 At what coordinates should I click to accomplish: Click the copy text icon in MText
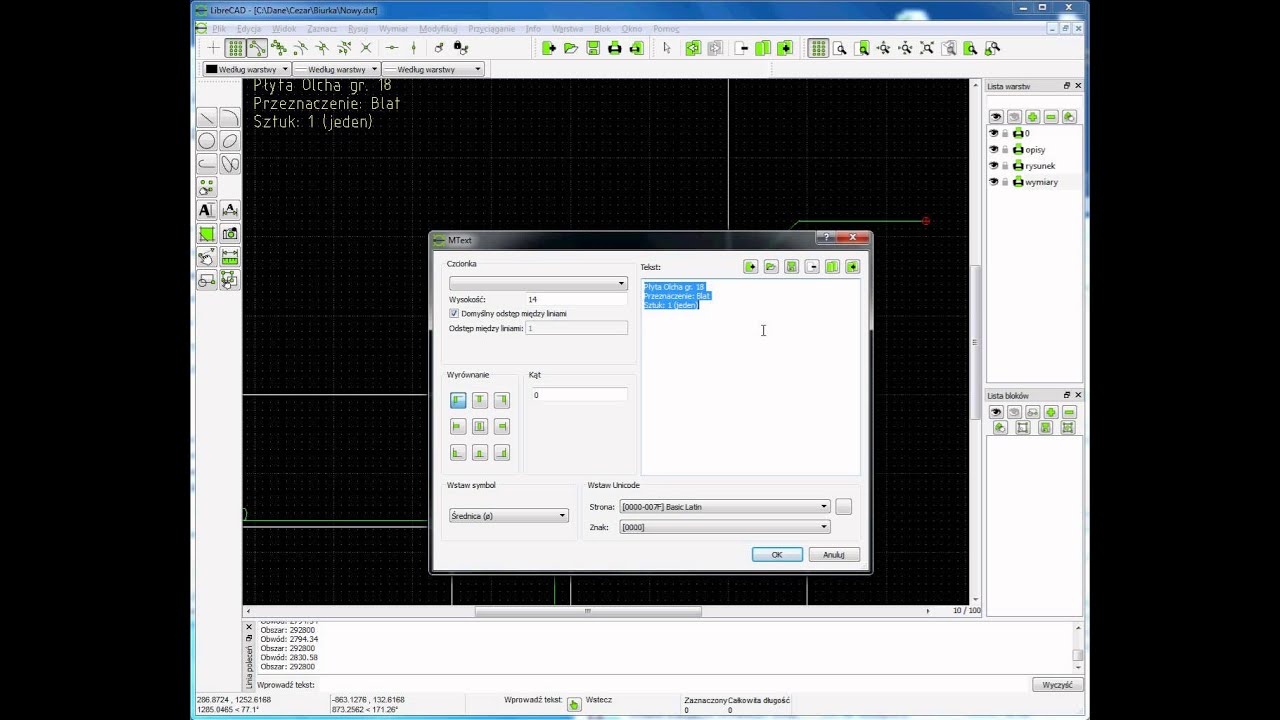[x=832, y=267]
